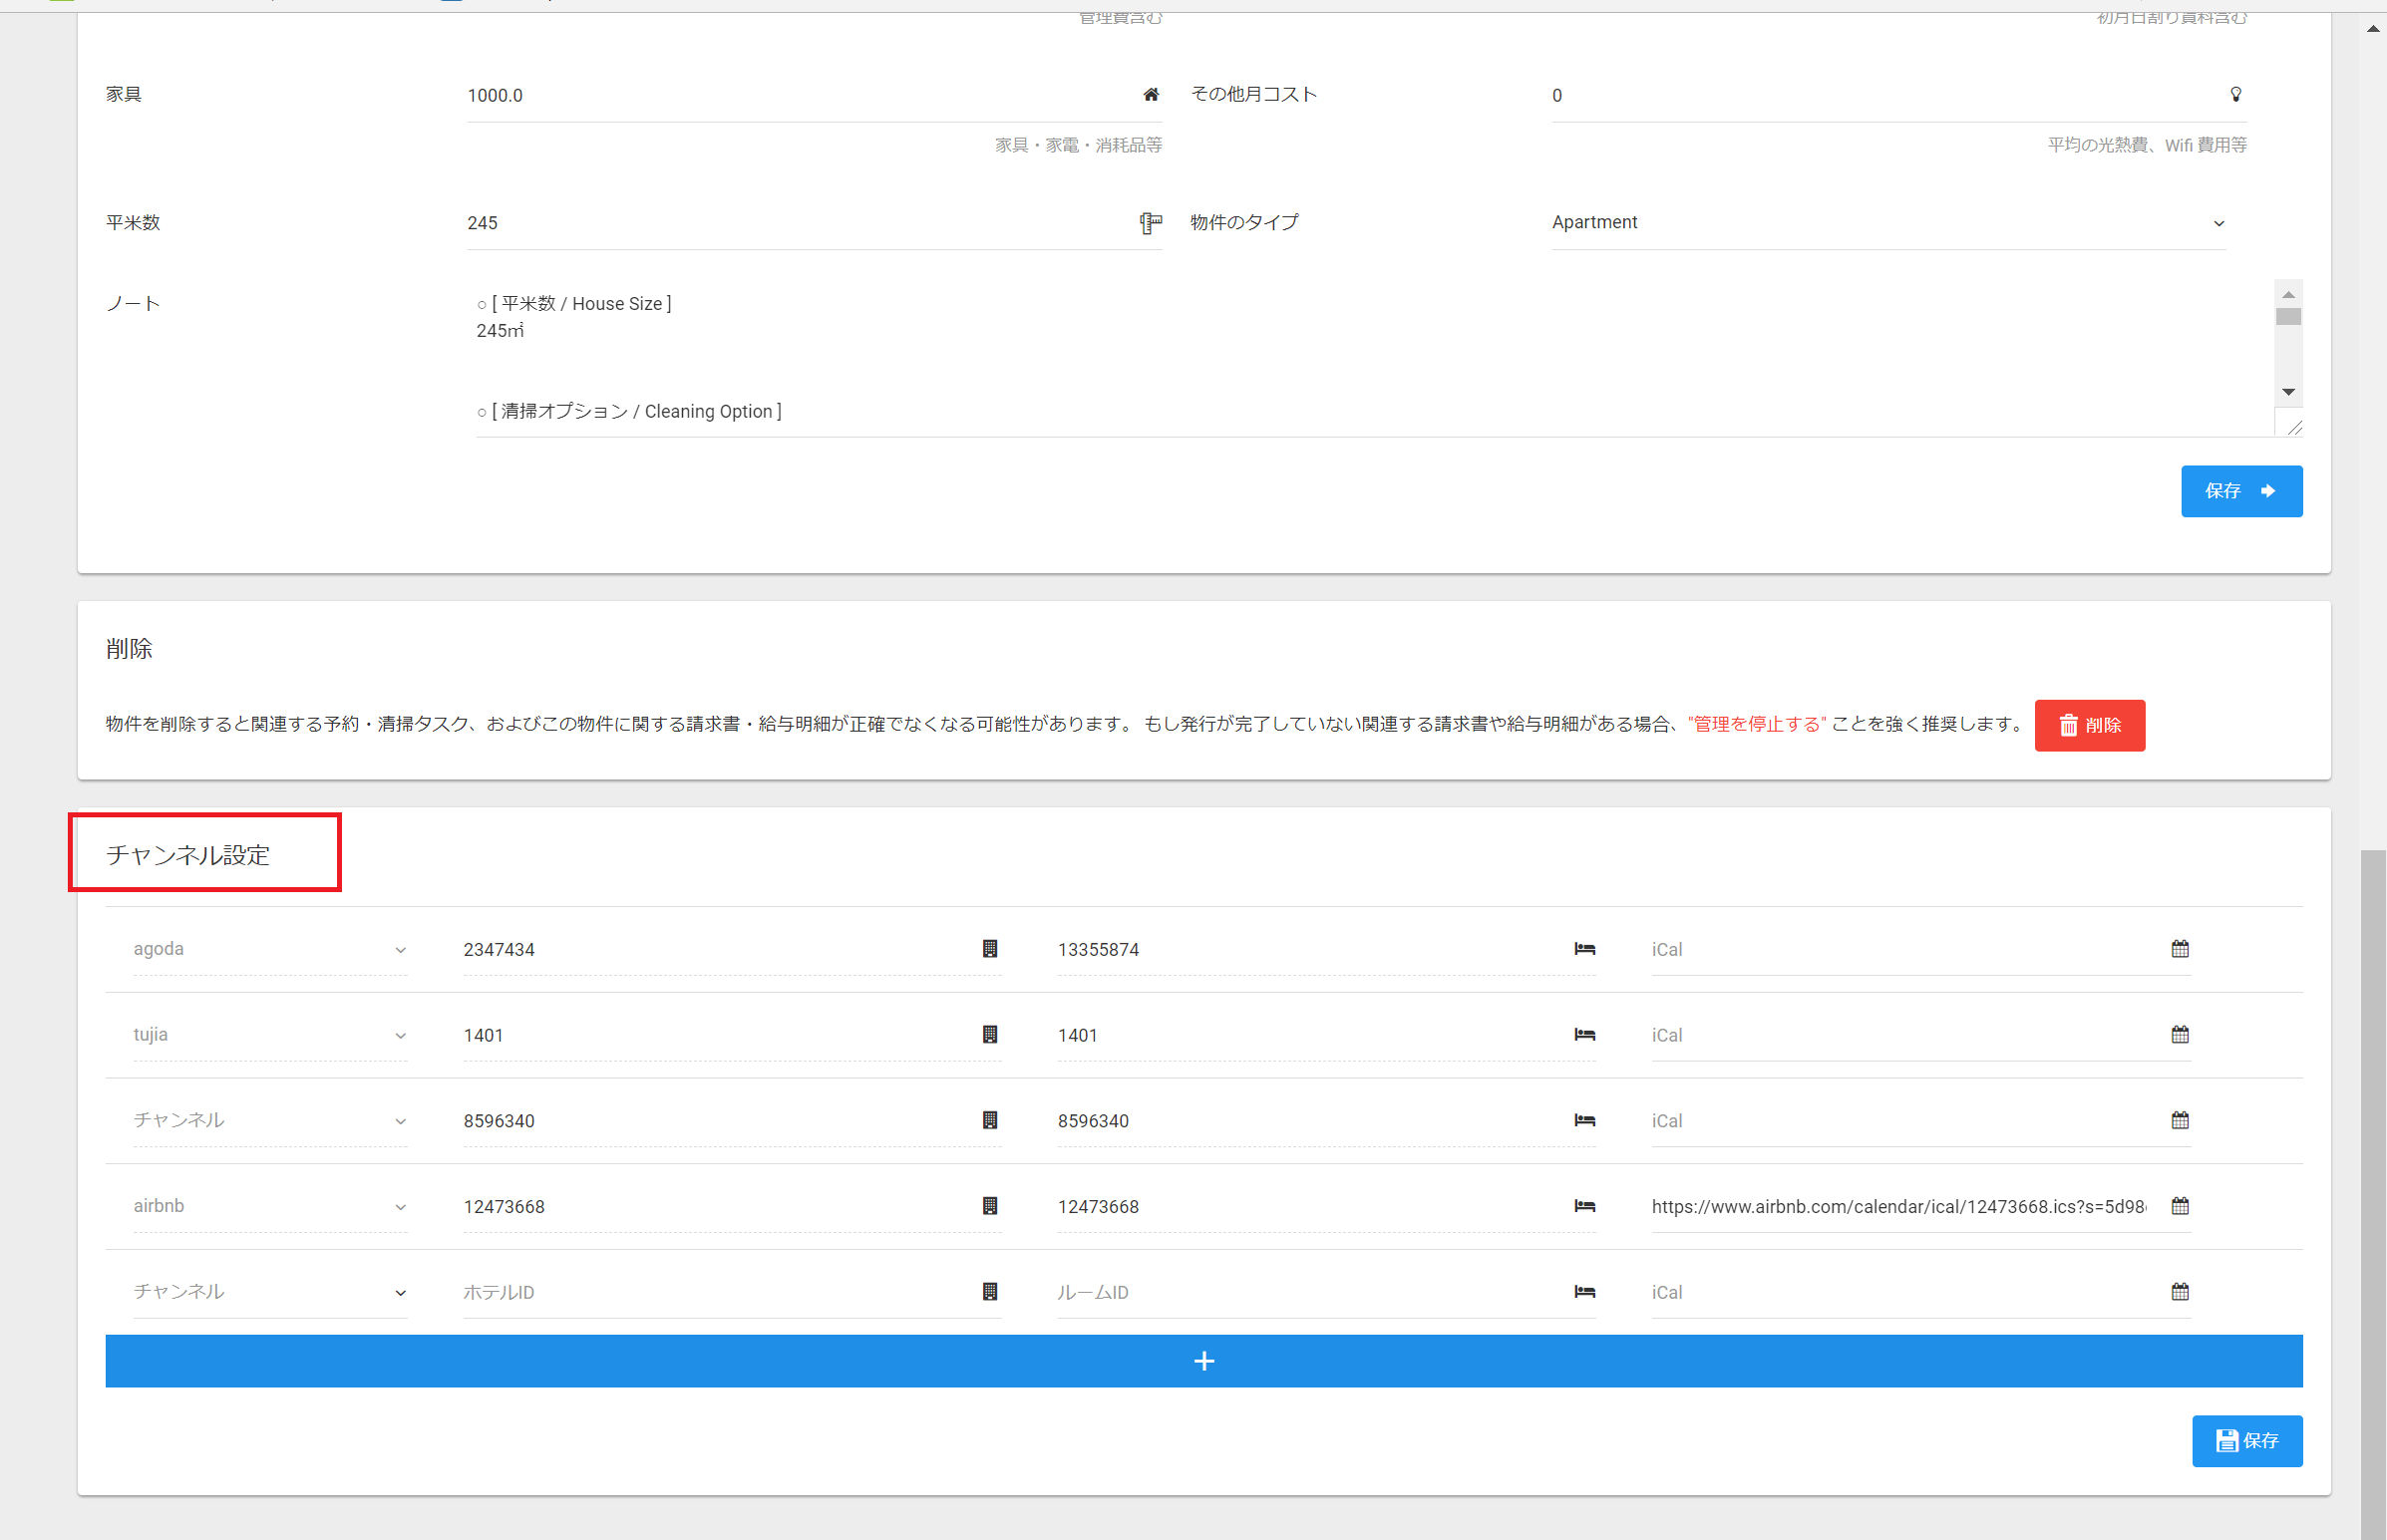
Task: Expand the airbnb channel selector
Action: point(270,1206)
